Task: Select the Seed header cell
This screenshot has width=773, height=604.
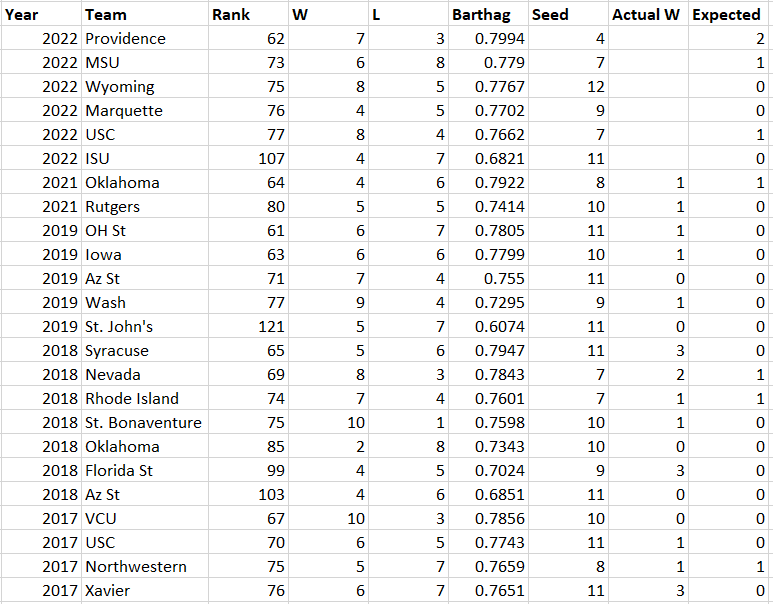Action: click(x=568, y=15)
